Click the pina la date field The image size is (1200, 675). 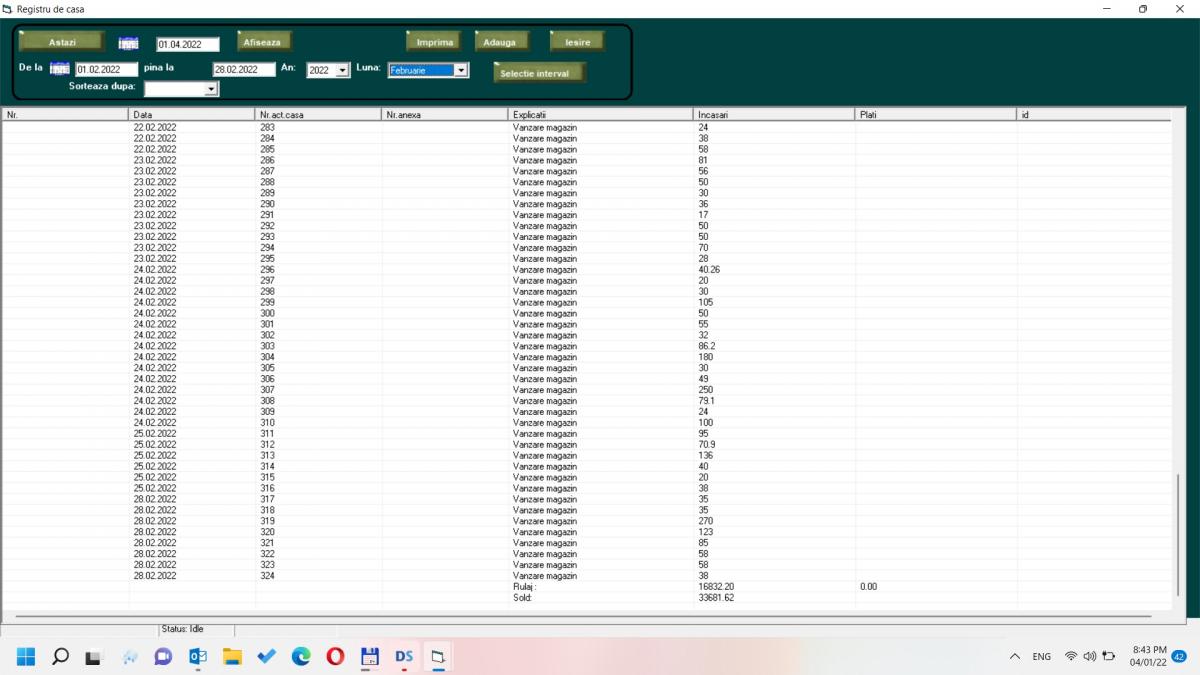[243, 70]
